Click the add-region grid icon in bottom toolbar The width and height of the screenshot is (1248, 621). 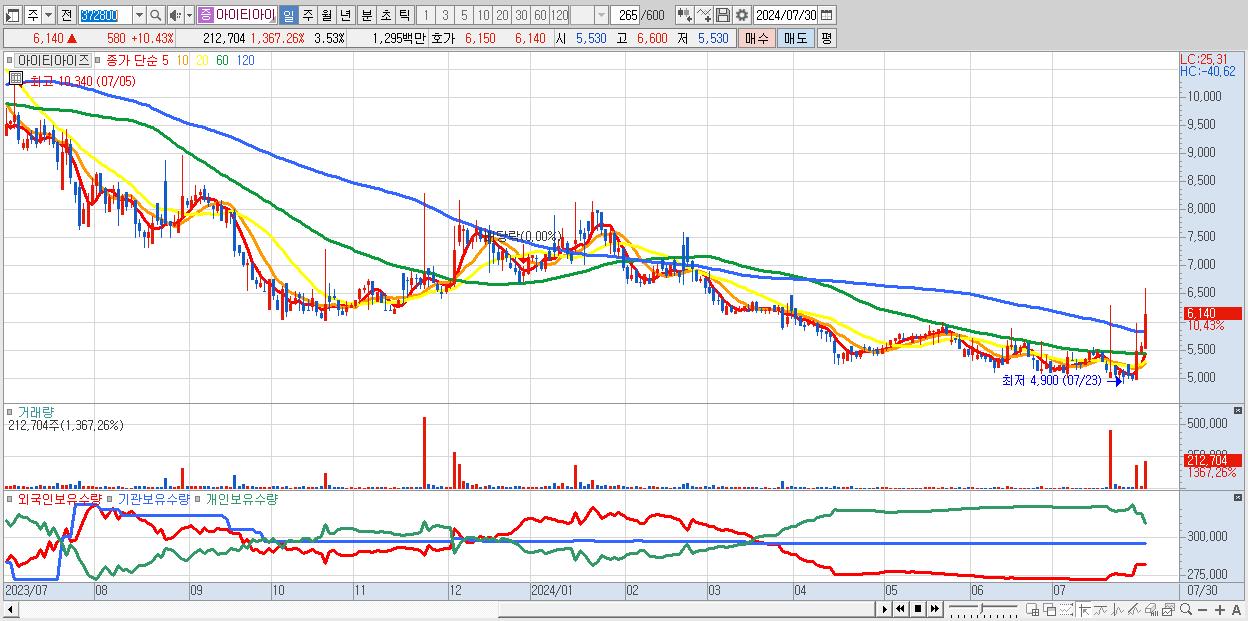(1032, 609)
